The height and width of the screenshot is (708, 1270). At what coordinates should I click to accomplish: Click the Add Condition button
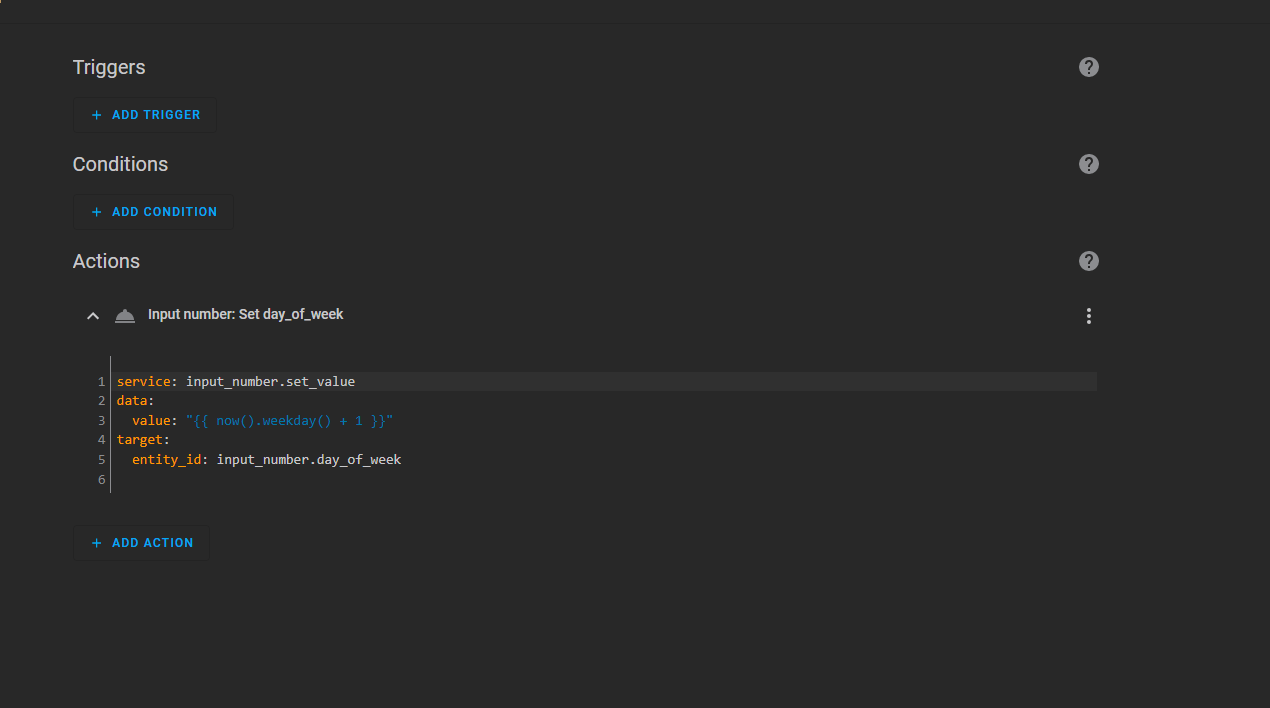(153, 211)
